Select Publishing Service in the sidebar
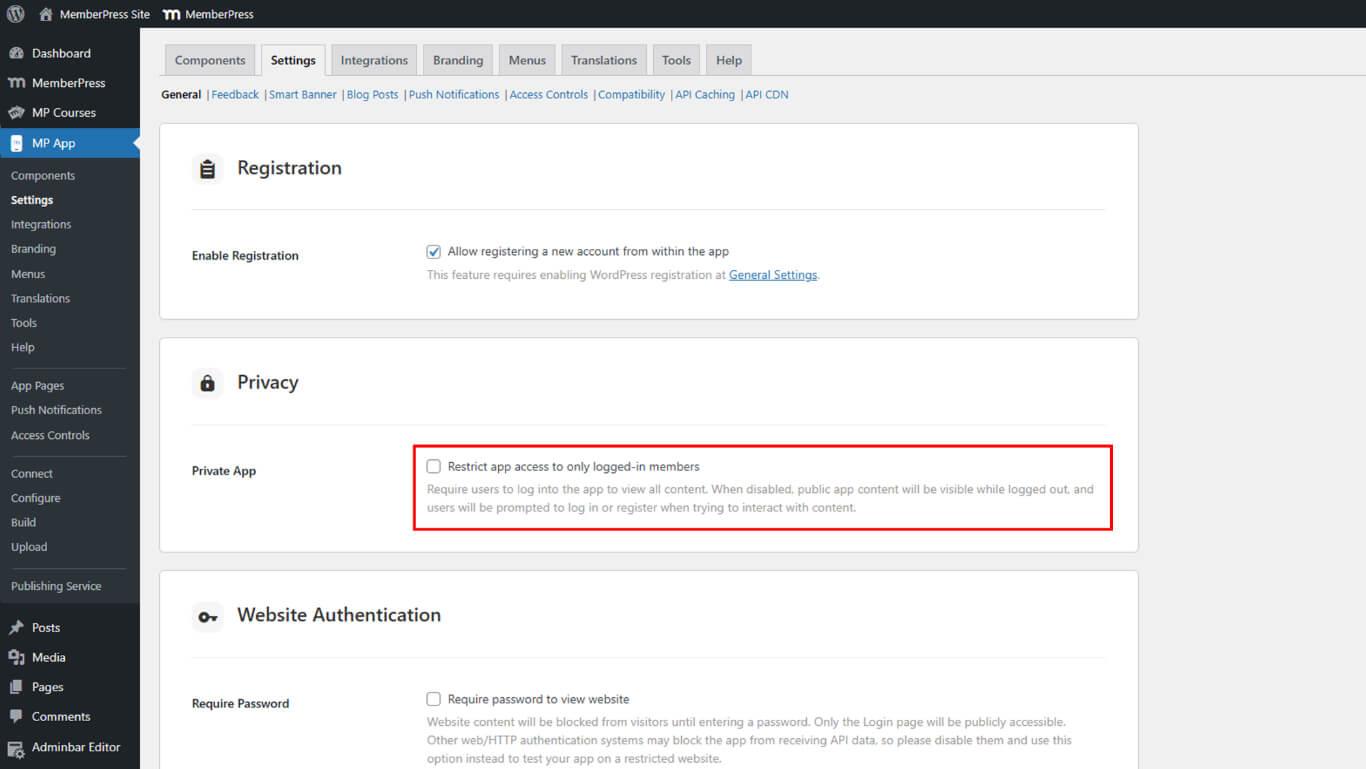This screenshot has height=769, width=1366. coord(56,586)
